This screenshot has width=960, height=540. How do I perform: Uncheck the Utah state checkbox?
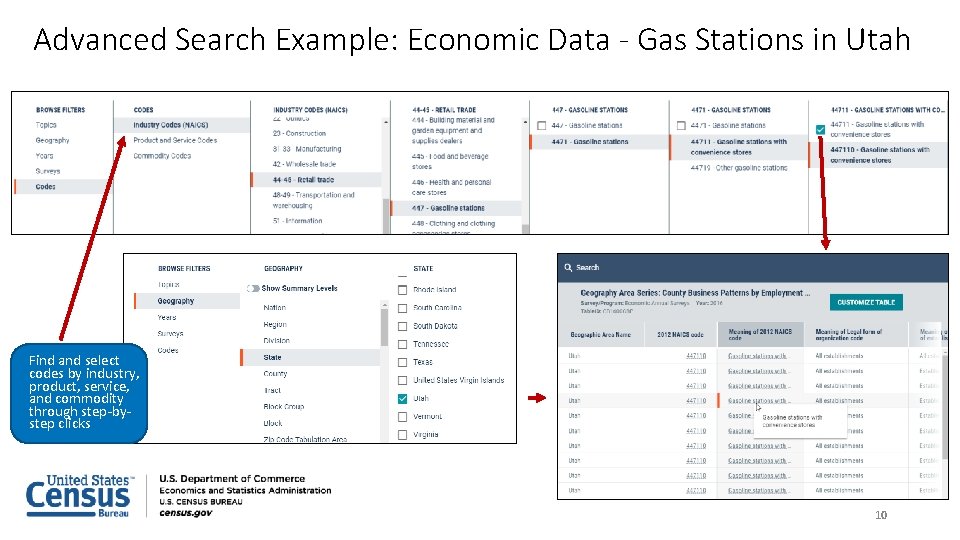point(403,398)
